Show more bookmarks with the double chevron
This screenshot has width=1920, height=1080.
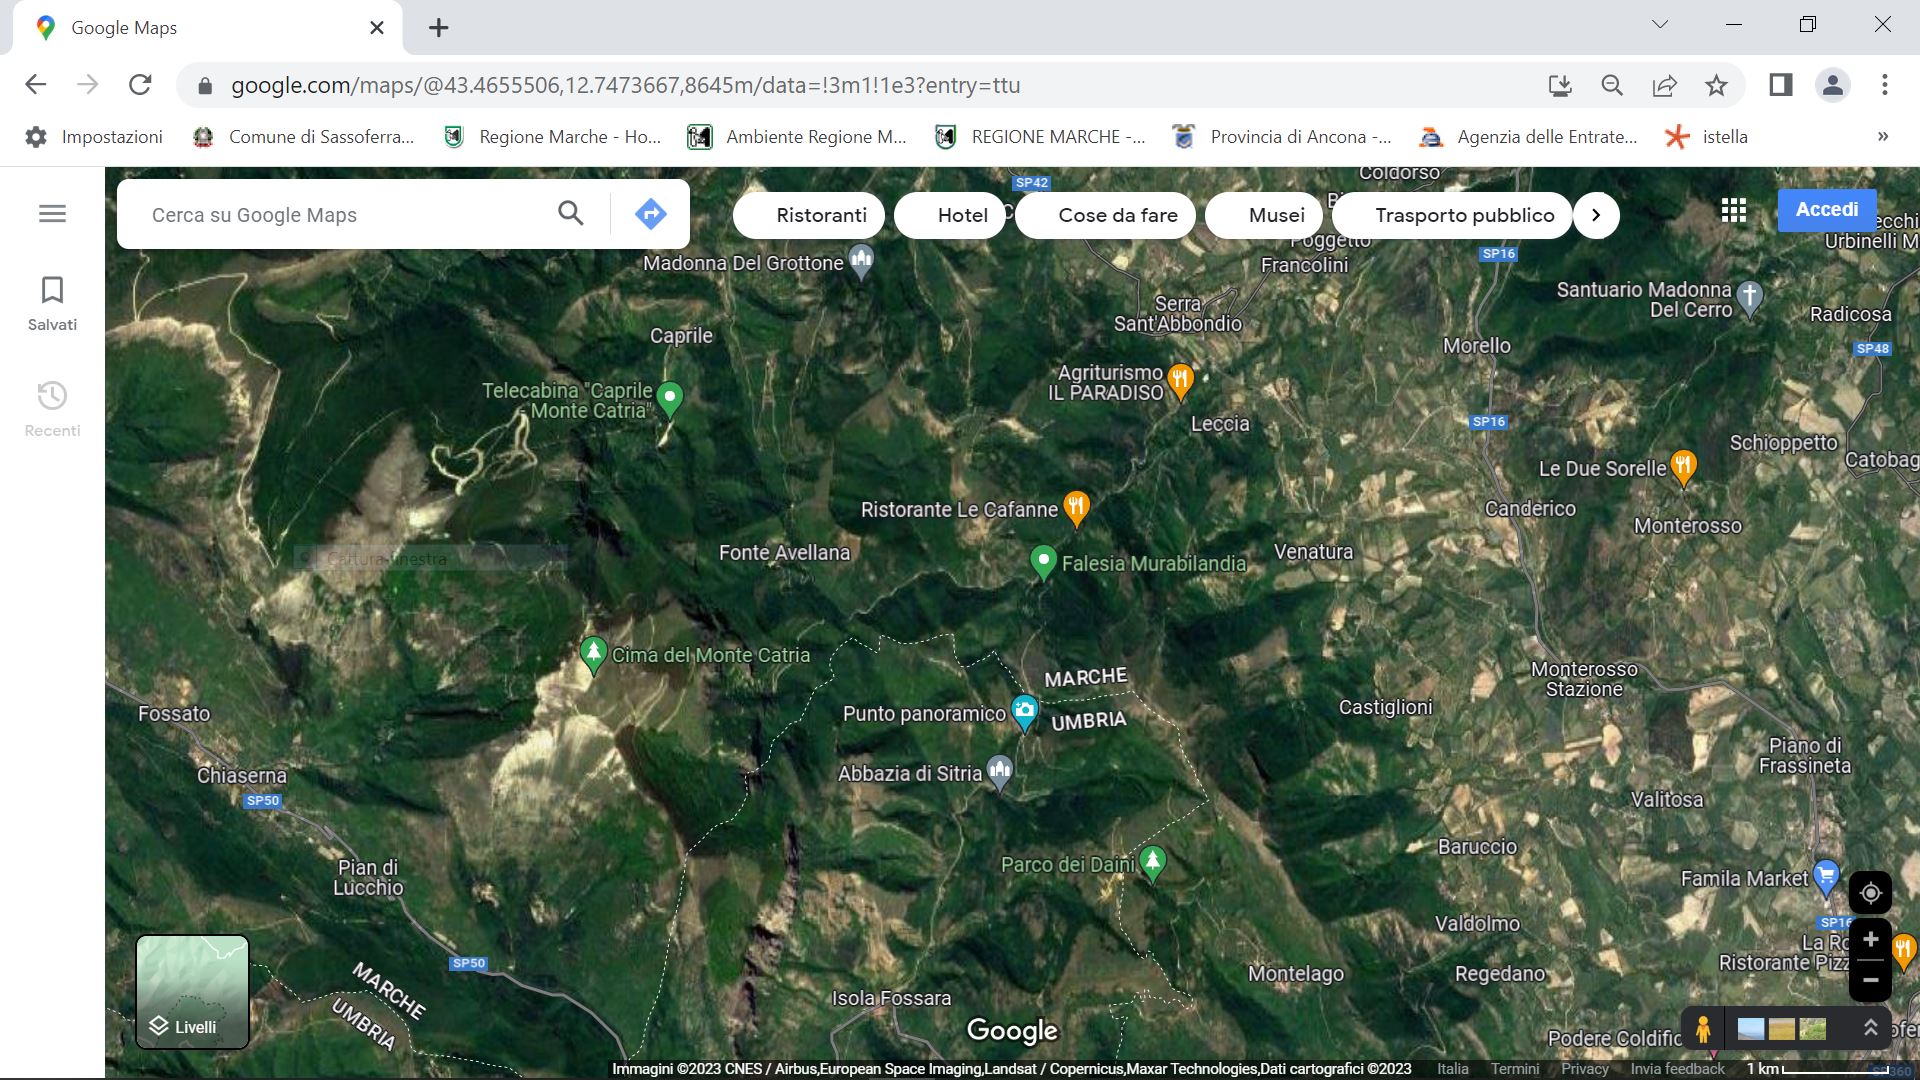[1883, 137]
